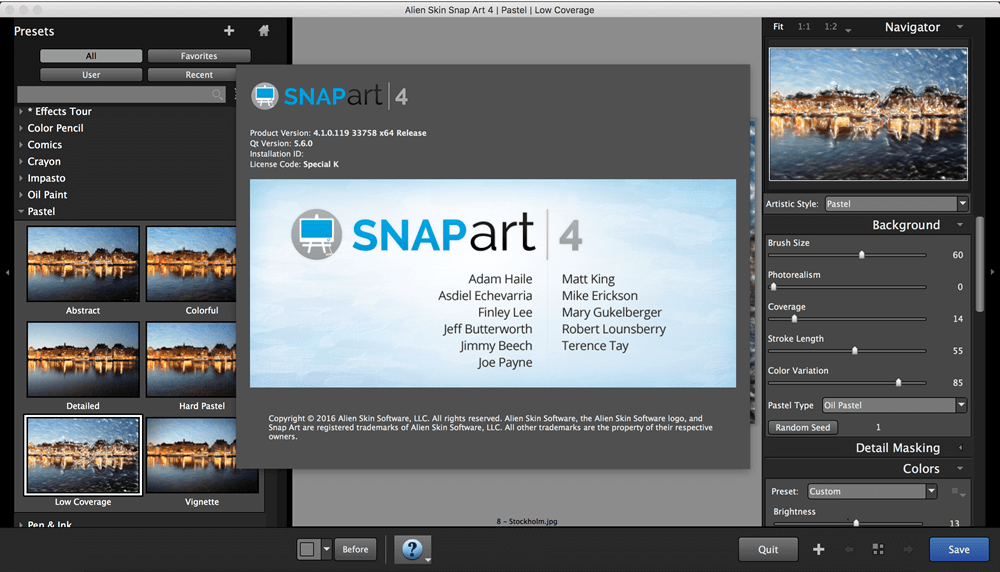Expand the Oil Paint preset category
Viewport: 1000px width, 572px height.
pos(21,194)
